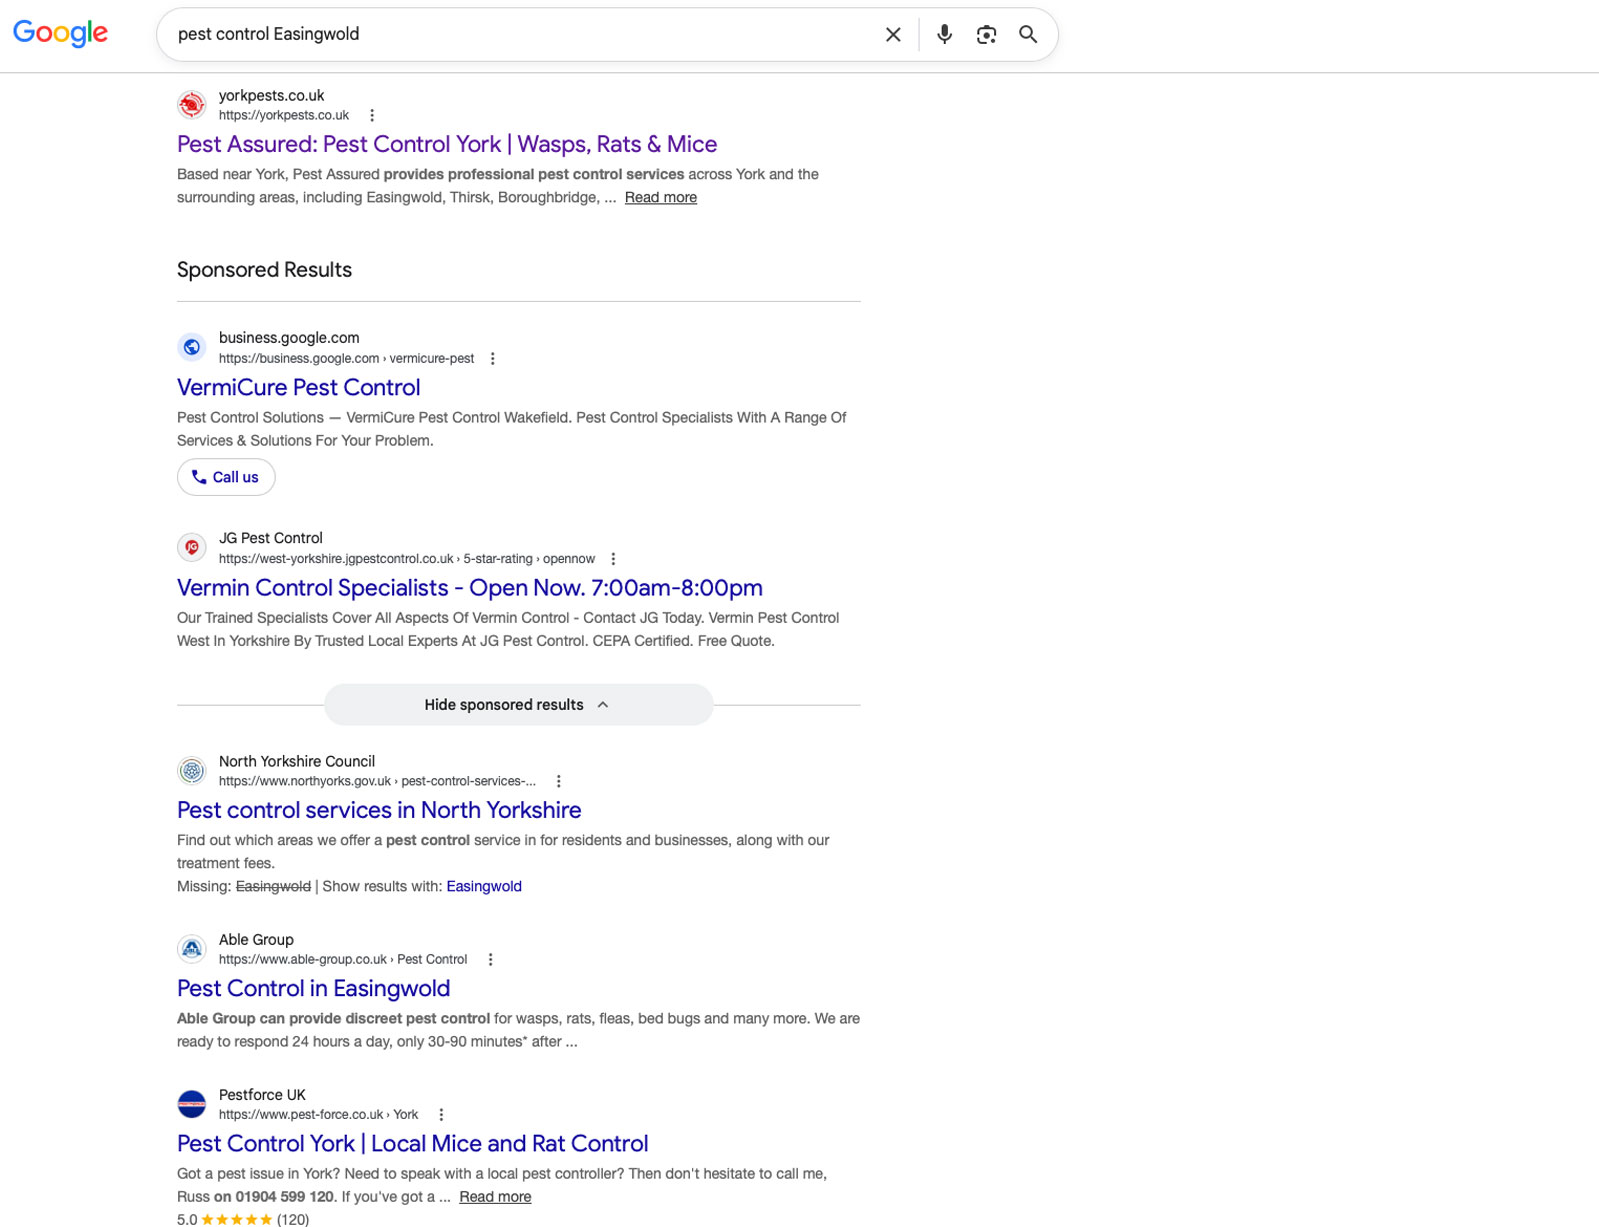The width and height of the screenshot is (1599, 1227).
Task: Click the yorkpests.co.uk favicon
Action: (192, 104)
